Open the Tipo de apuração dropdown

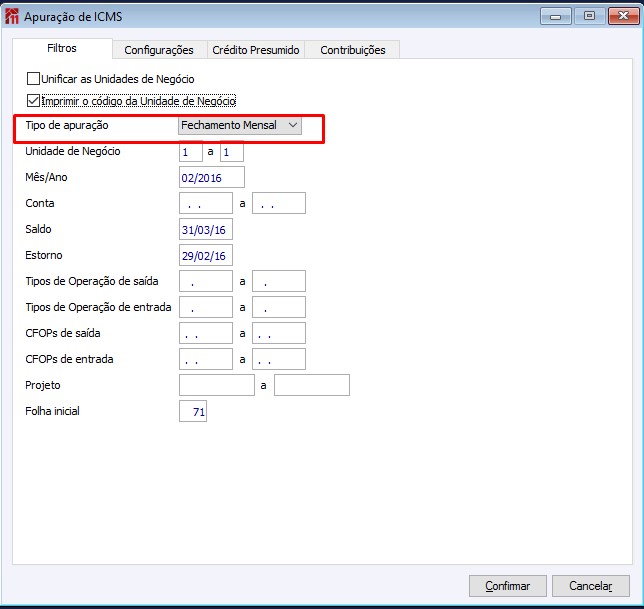click(240, 125)
